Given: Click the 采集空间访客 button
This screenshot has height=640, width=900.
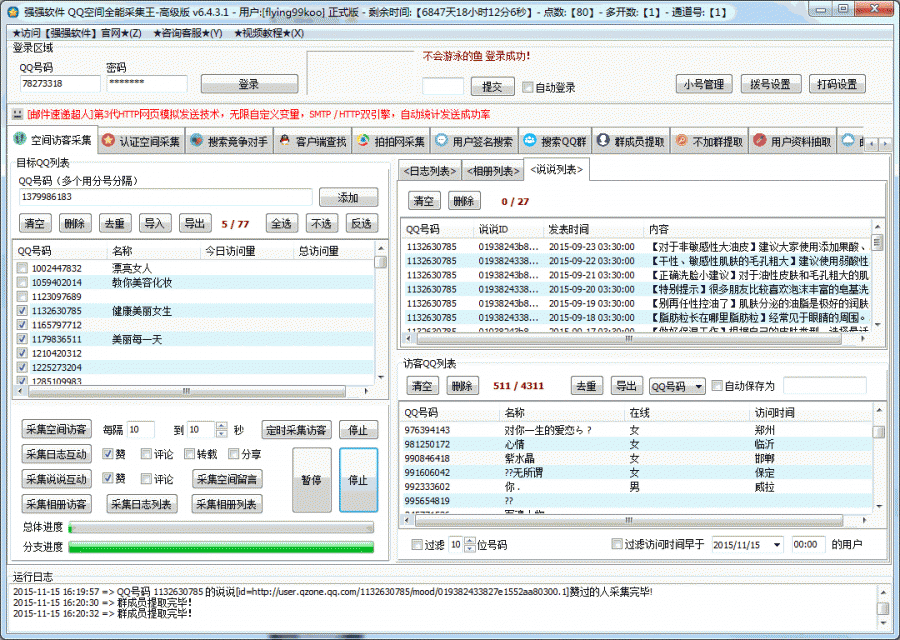Looking at the screenshot, I should tap(56, 429).
